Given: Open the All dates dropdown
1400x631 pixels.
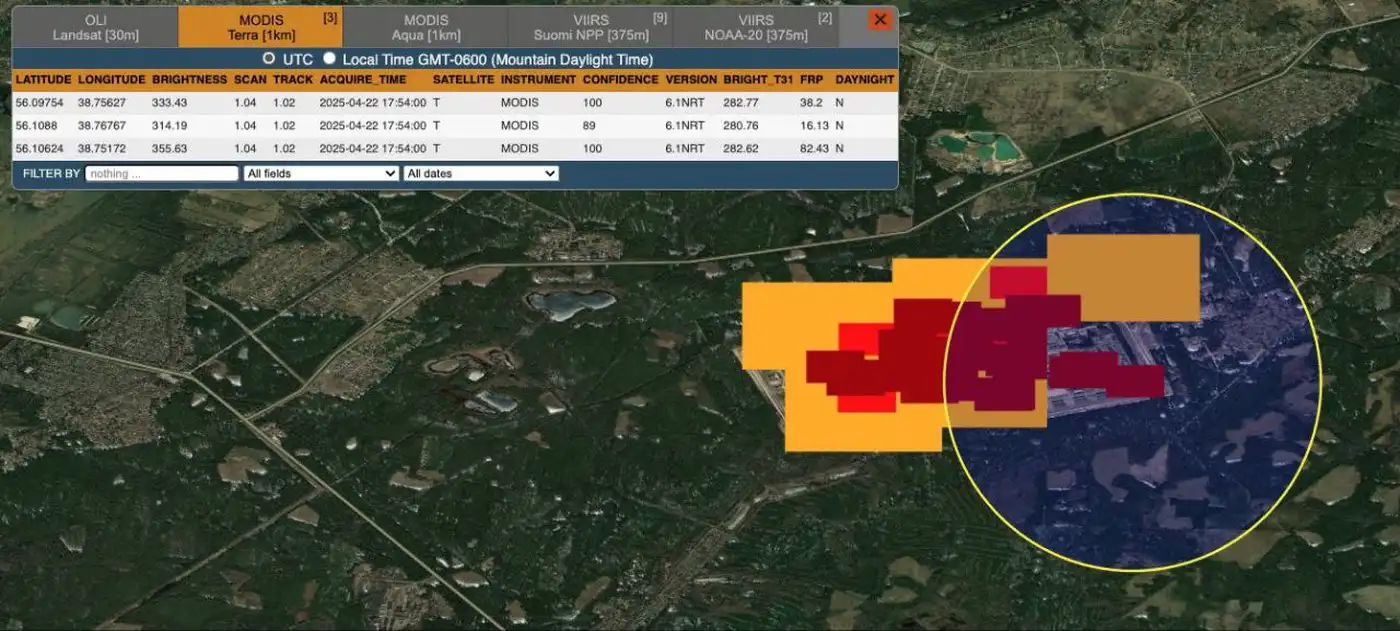Looking at the screenshot, I should point(480,173).
